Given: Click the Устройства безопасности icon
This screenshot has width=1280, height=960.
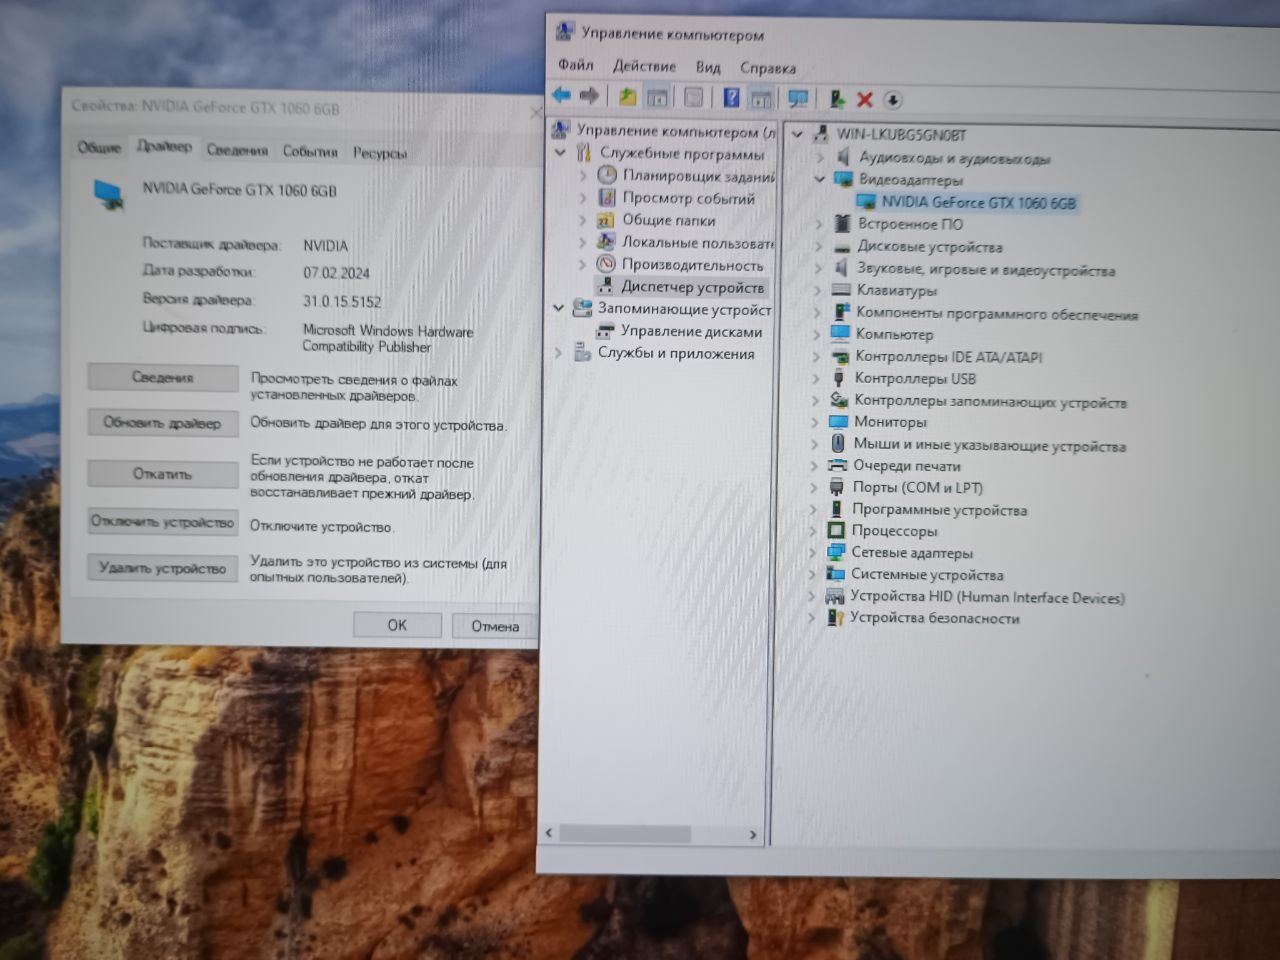Looking at the screenshot, I should coord(835,618).
